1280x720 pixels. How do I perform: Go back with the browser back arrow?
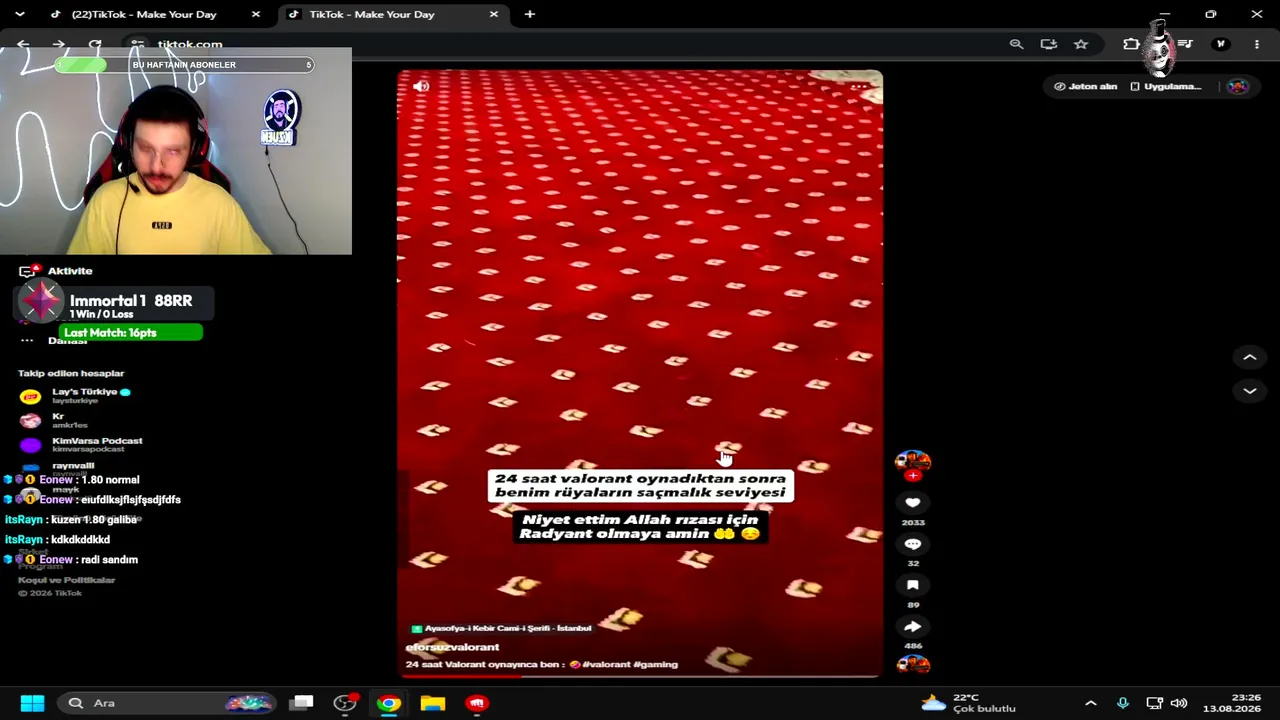[23, 44]
